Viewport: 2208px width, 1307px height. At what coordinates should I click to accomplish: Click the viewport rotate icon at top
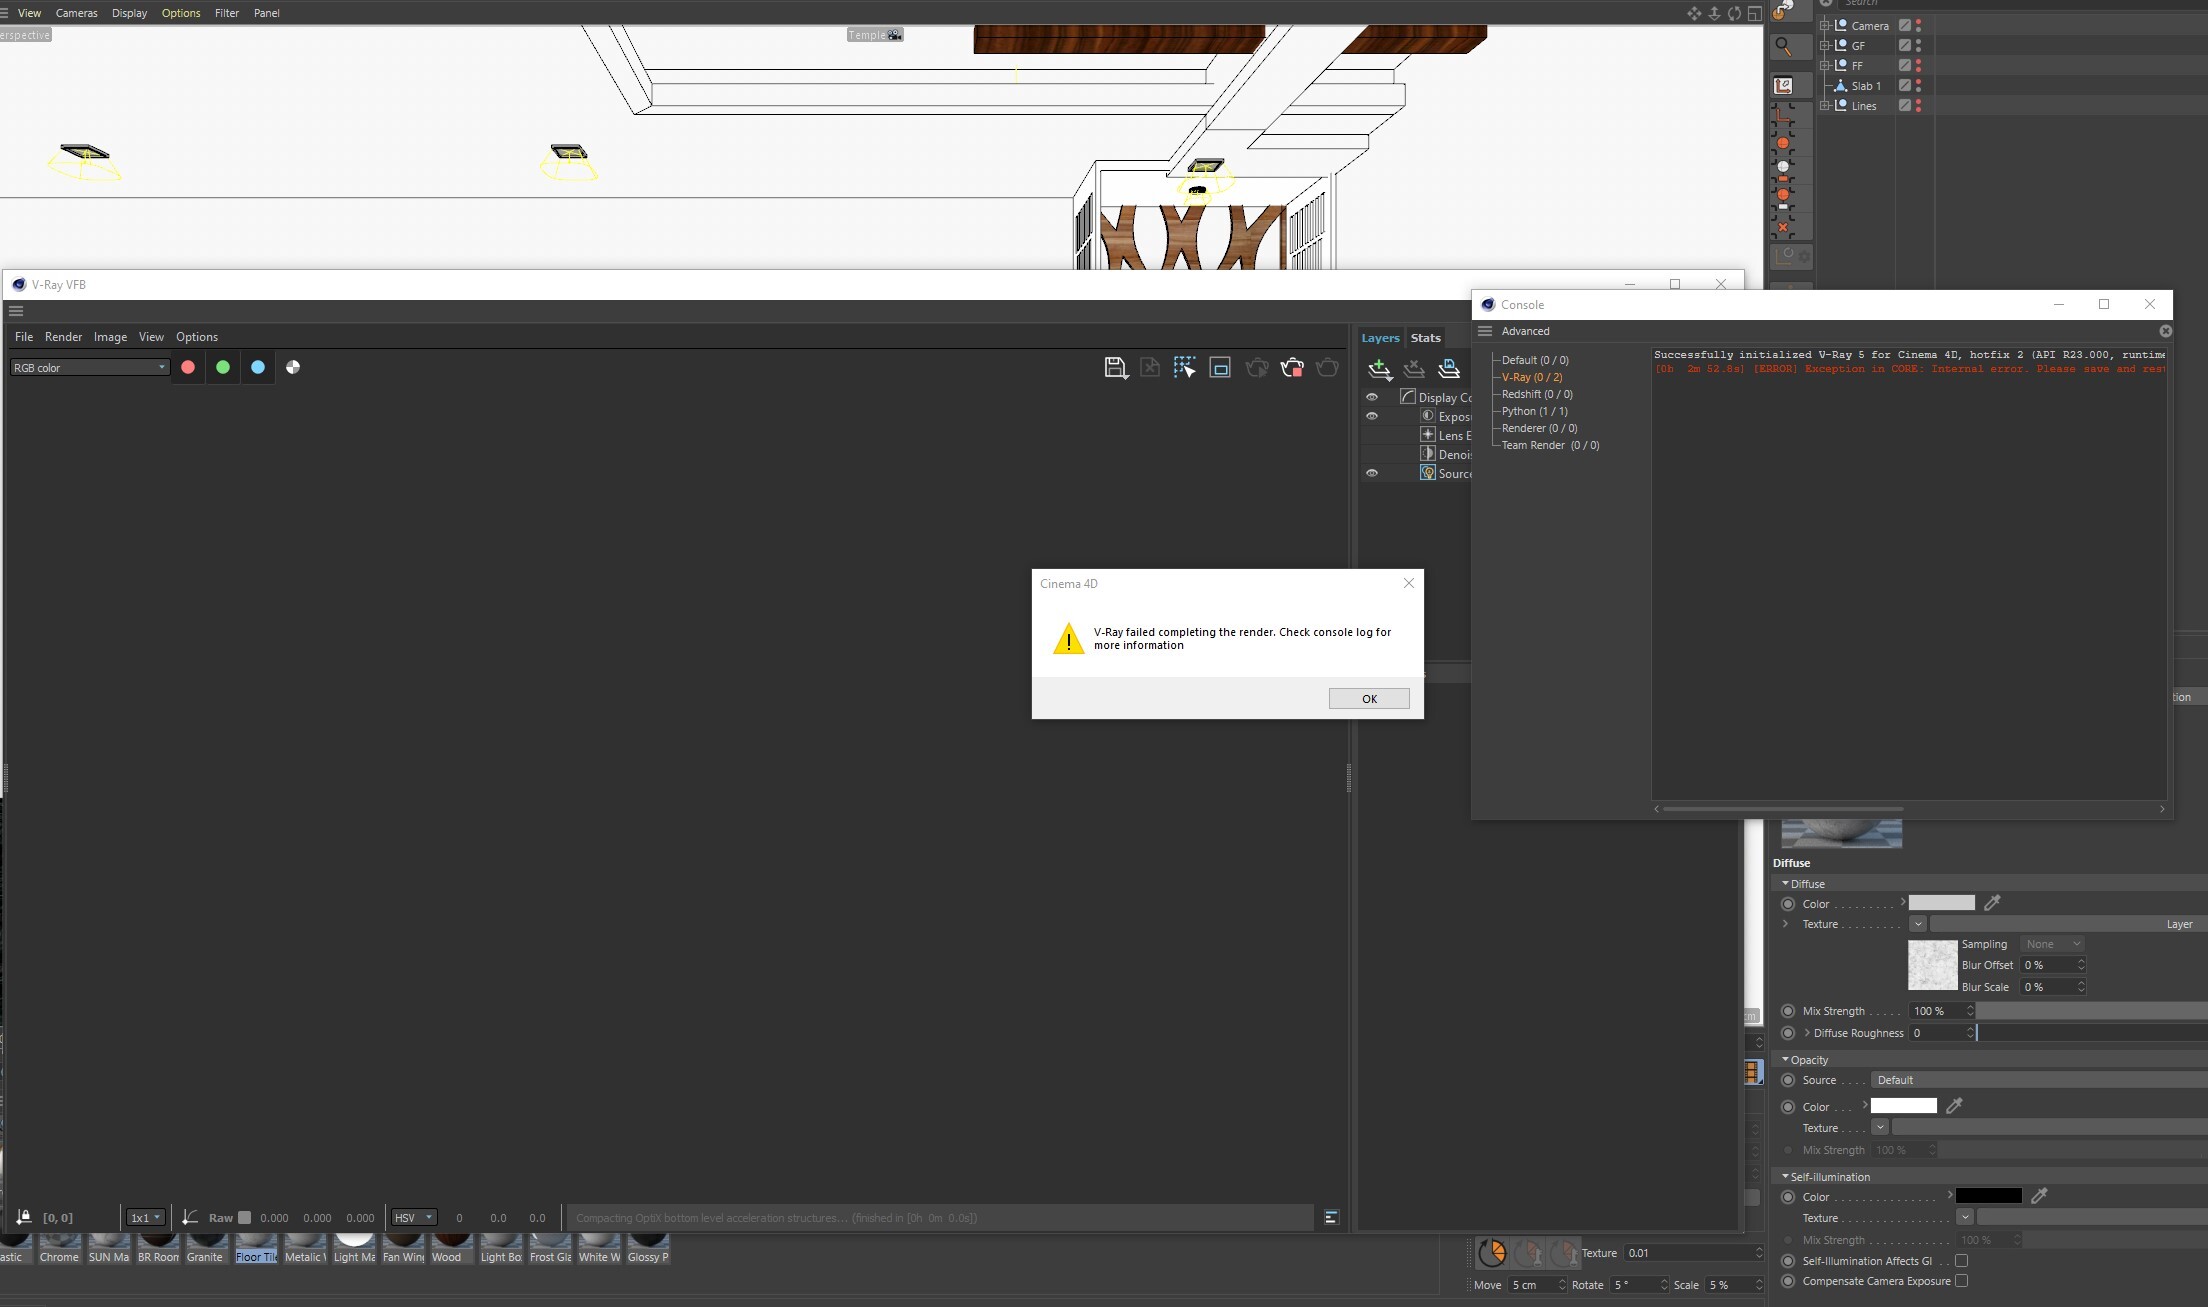[1734, 13]
